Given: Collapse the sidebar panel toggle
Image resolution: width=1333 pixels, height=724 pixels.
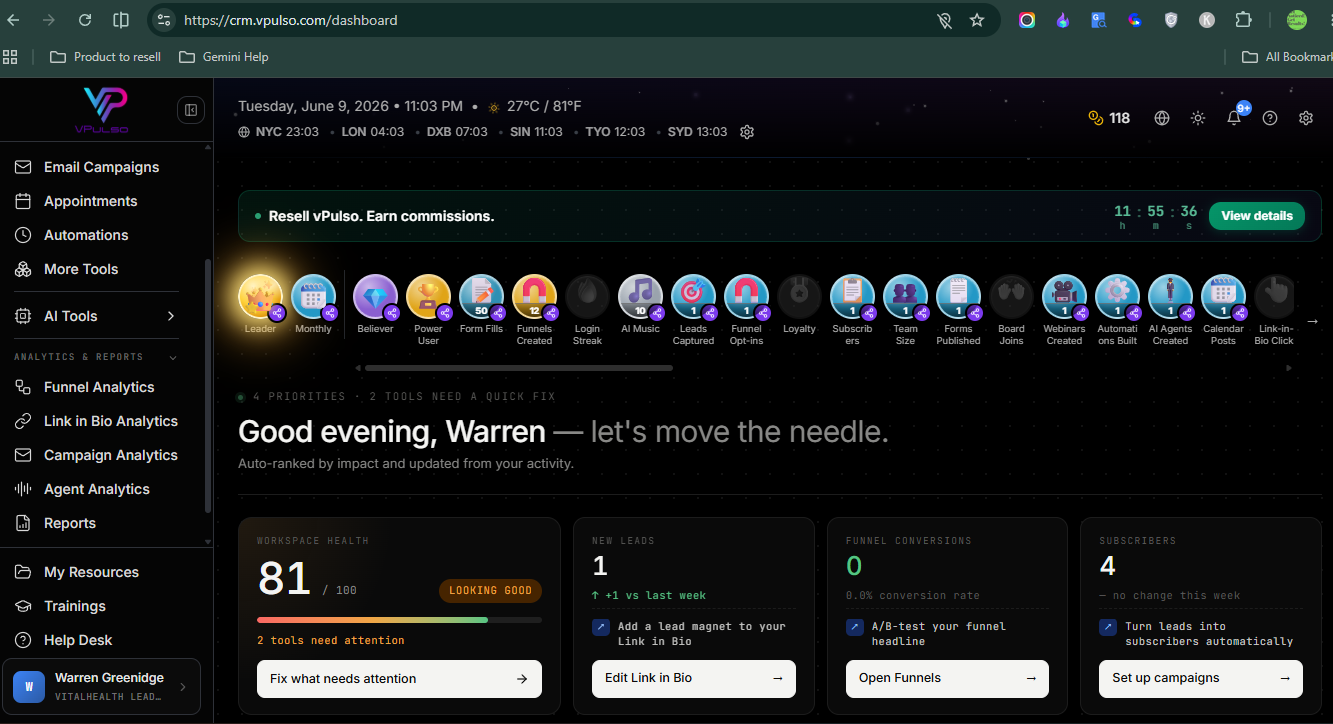Looking at the screenshot, I should click(x=191, y=110).
